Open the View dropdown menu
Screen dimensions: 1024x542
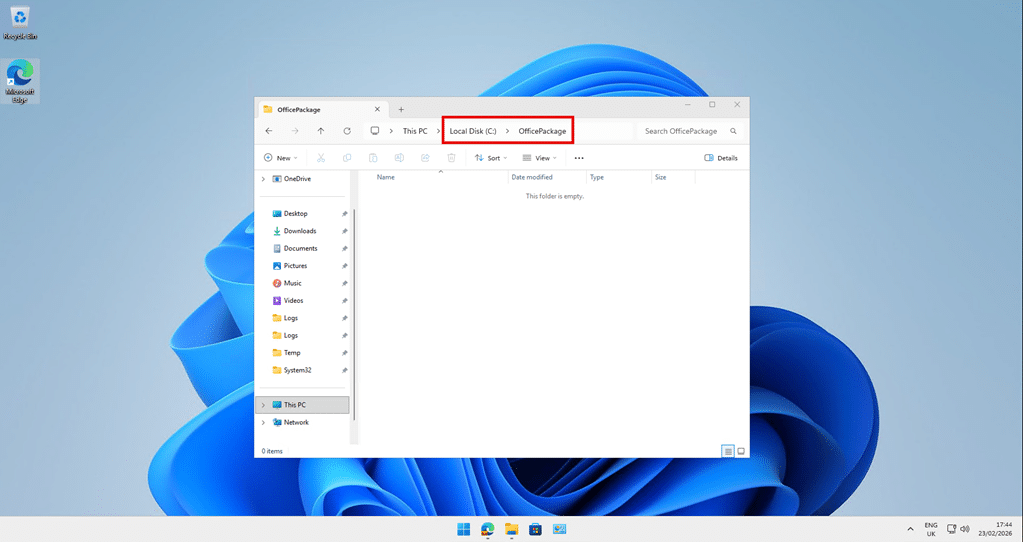[x=539, y=158]
